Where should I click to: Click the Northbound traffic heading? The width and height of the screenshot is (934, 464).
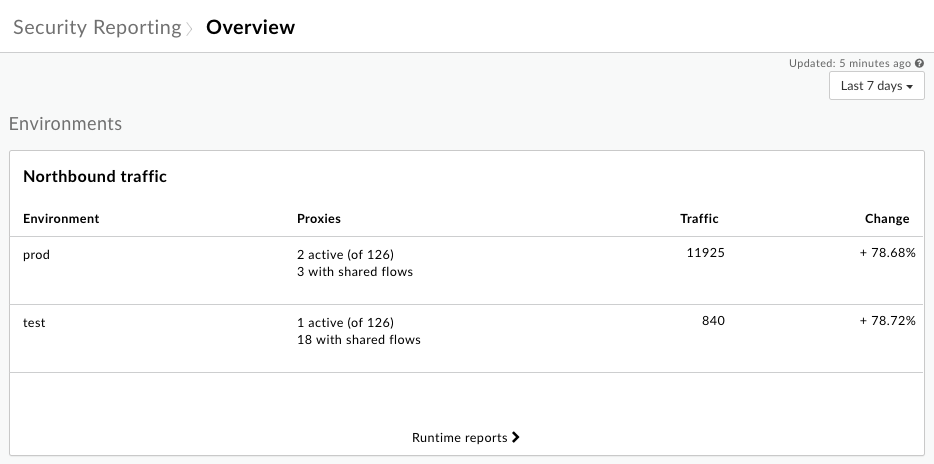[x=95, y=176]
